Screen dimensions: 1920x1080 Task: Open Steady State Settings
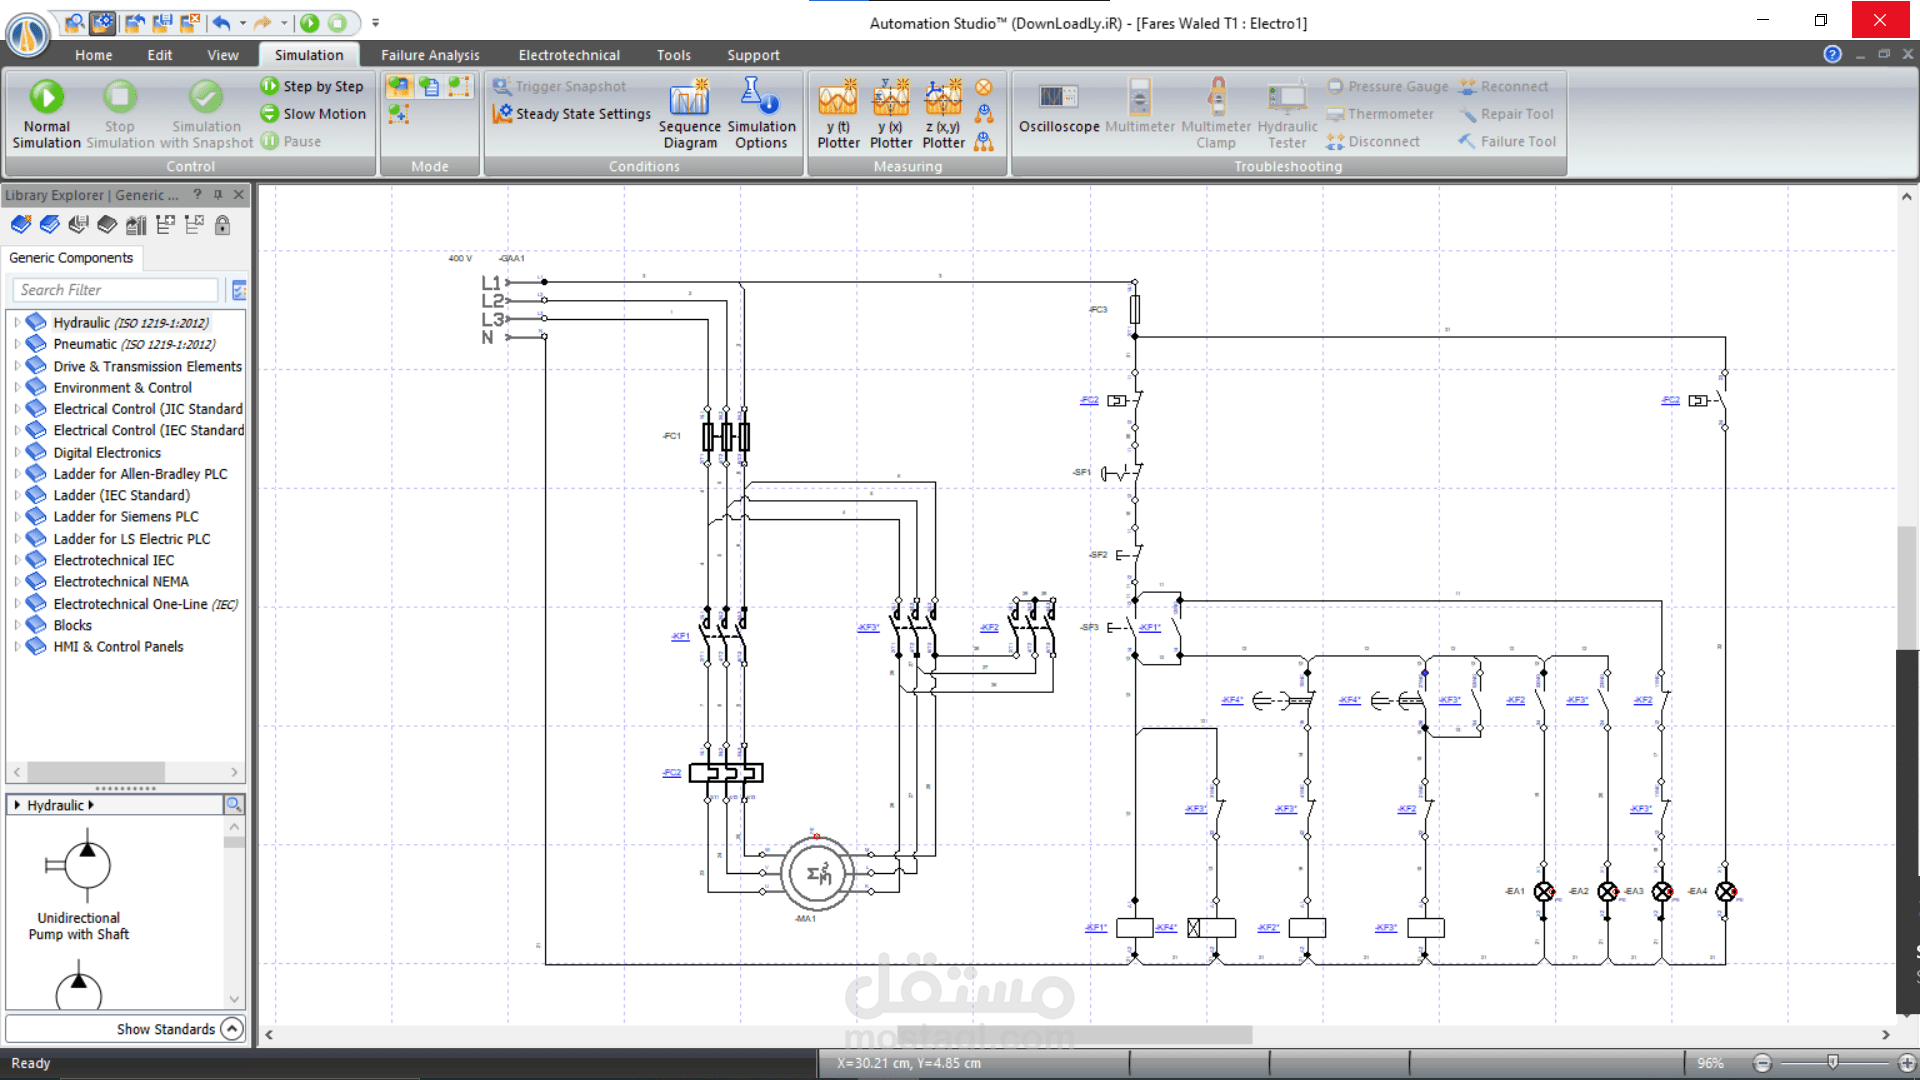pos(572,114)
